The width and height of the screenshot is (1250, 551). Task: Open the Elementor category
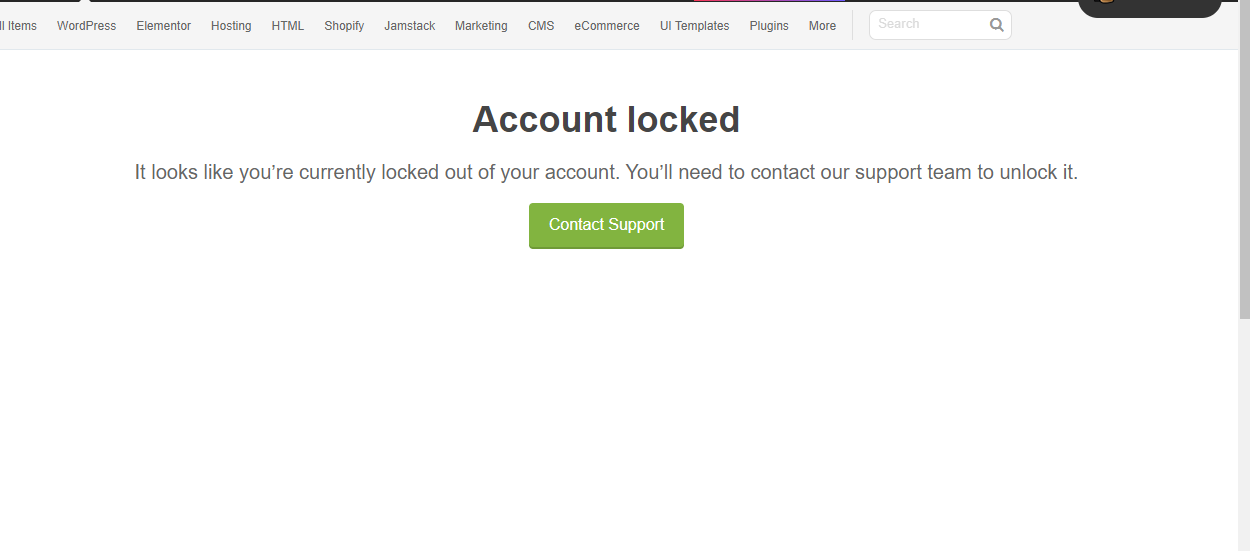coord(164,26)
